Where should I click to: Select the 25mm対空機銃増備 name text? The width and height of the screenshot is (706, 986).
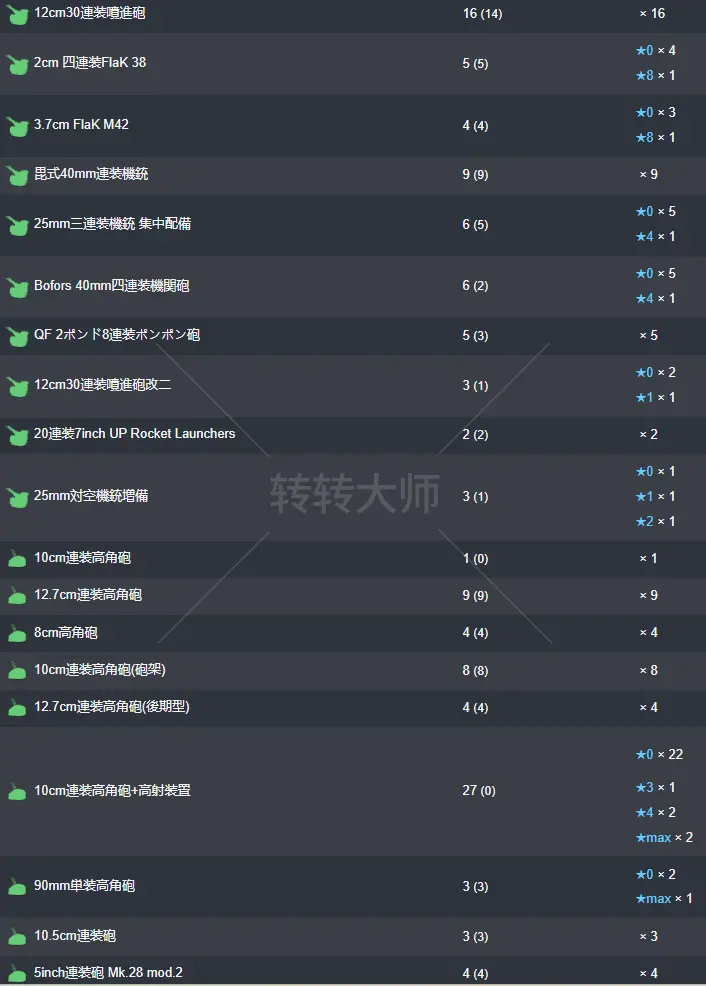coord(91,496)
